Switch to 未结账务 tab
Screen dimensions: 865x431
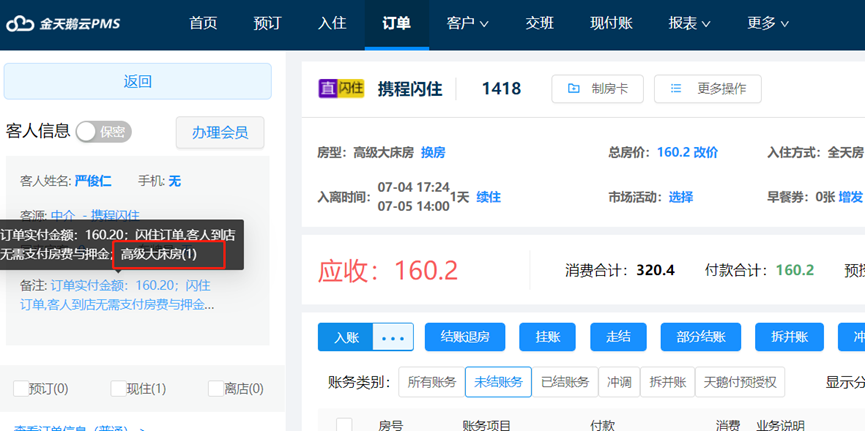pos(498,382)
